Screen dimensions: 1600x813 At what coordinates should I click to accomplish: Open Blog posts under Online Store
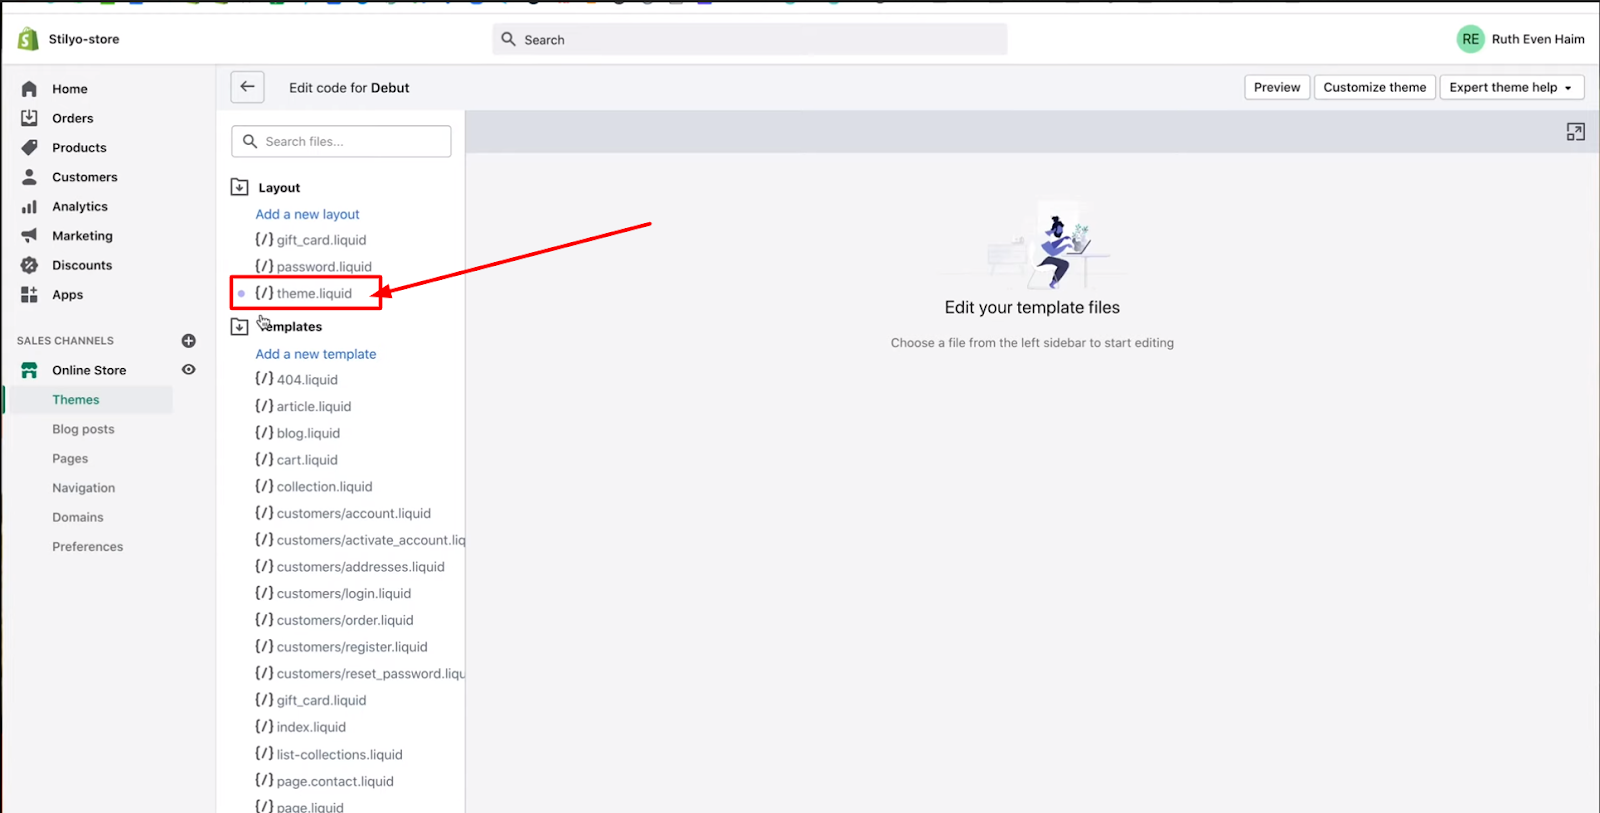83,429
